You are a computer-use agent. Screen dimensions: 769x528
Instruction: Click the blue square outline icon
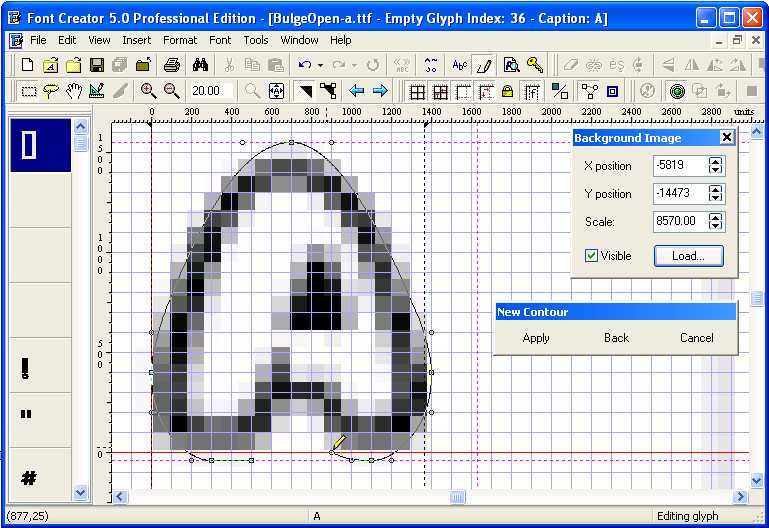click(612, 91)
